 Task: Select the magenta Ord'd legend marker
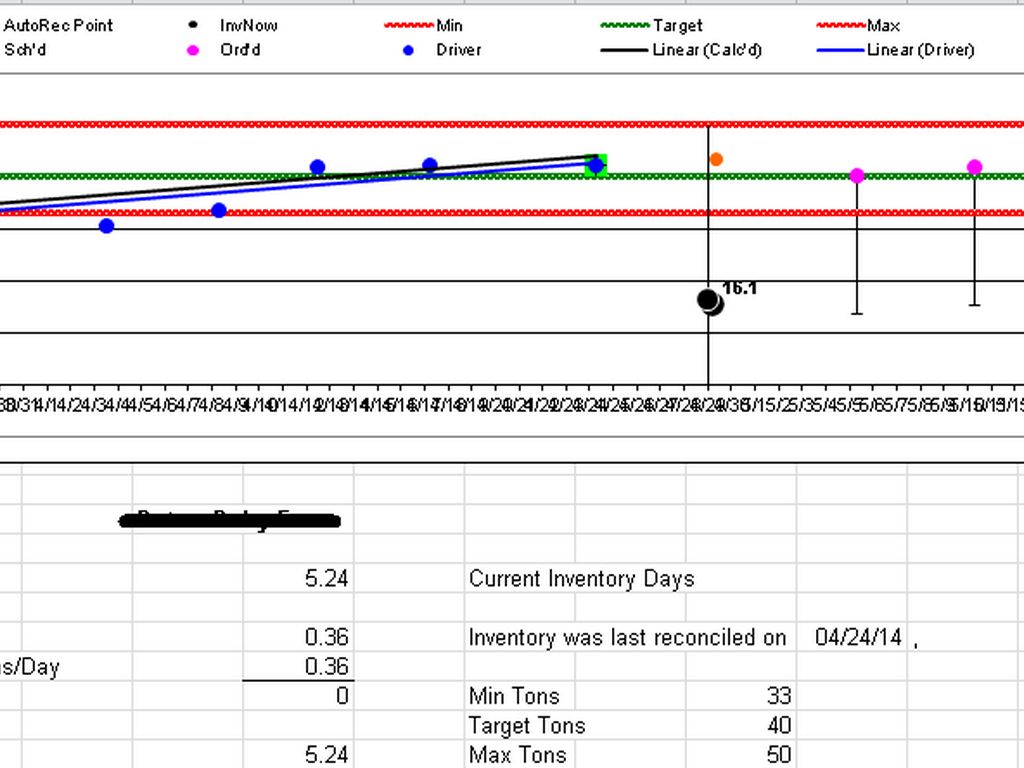193,50
